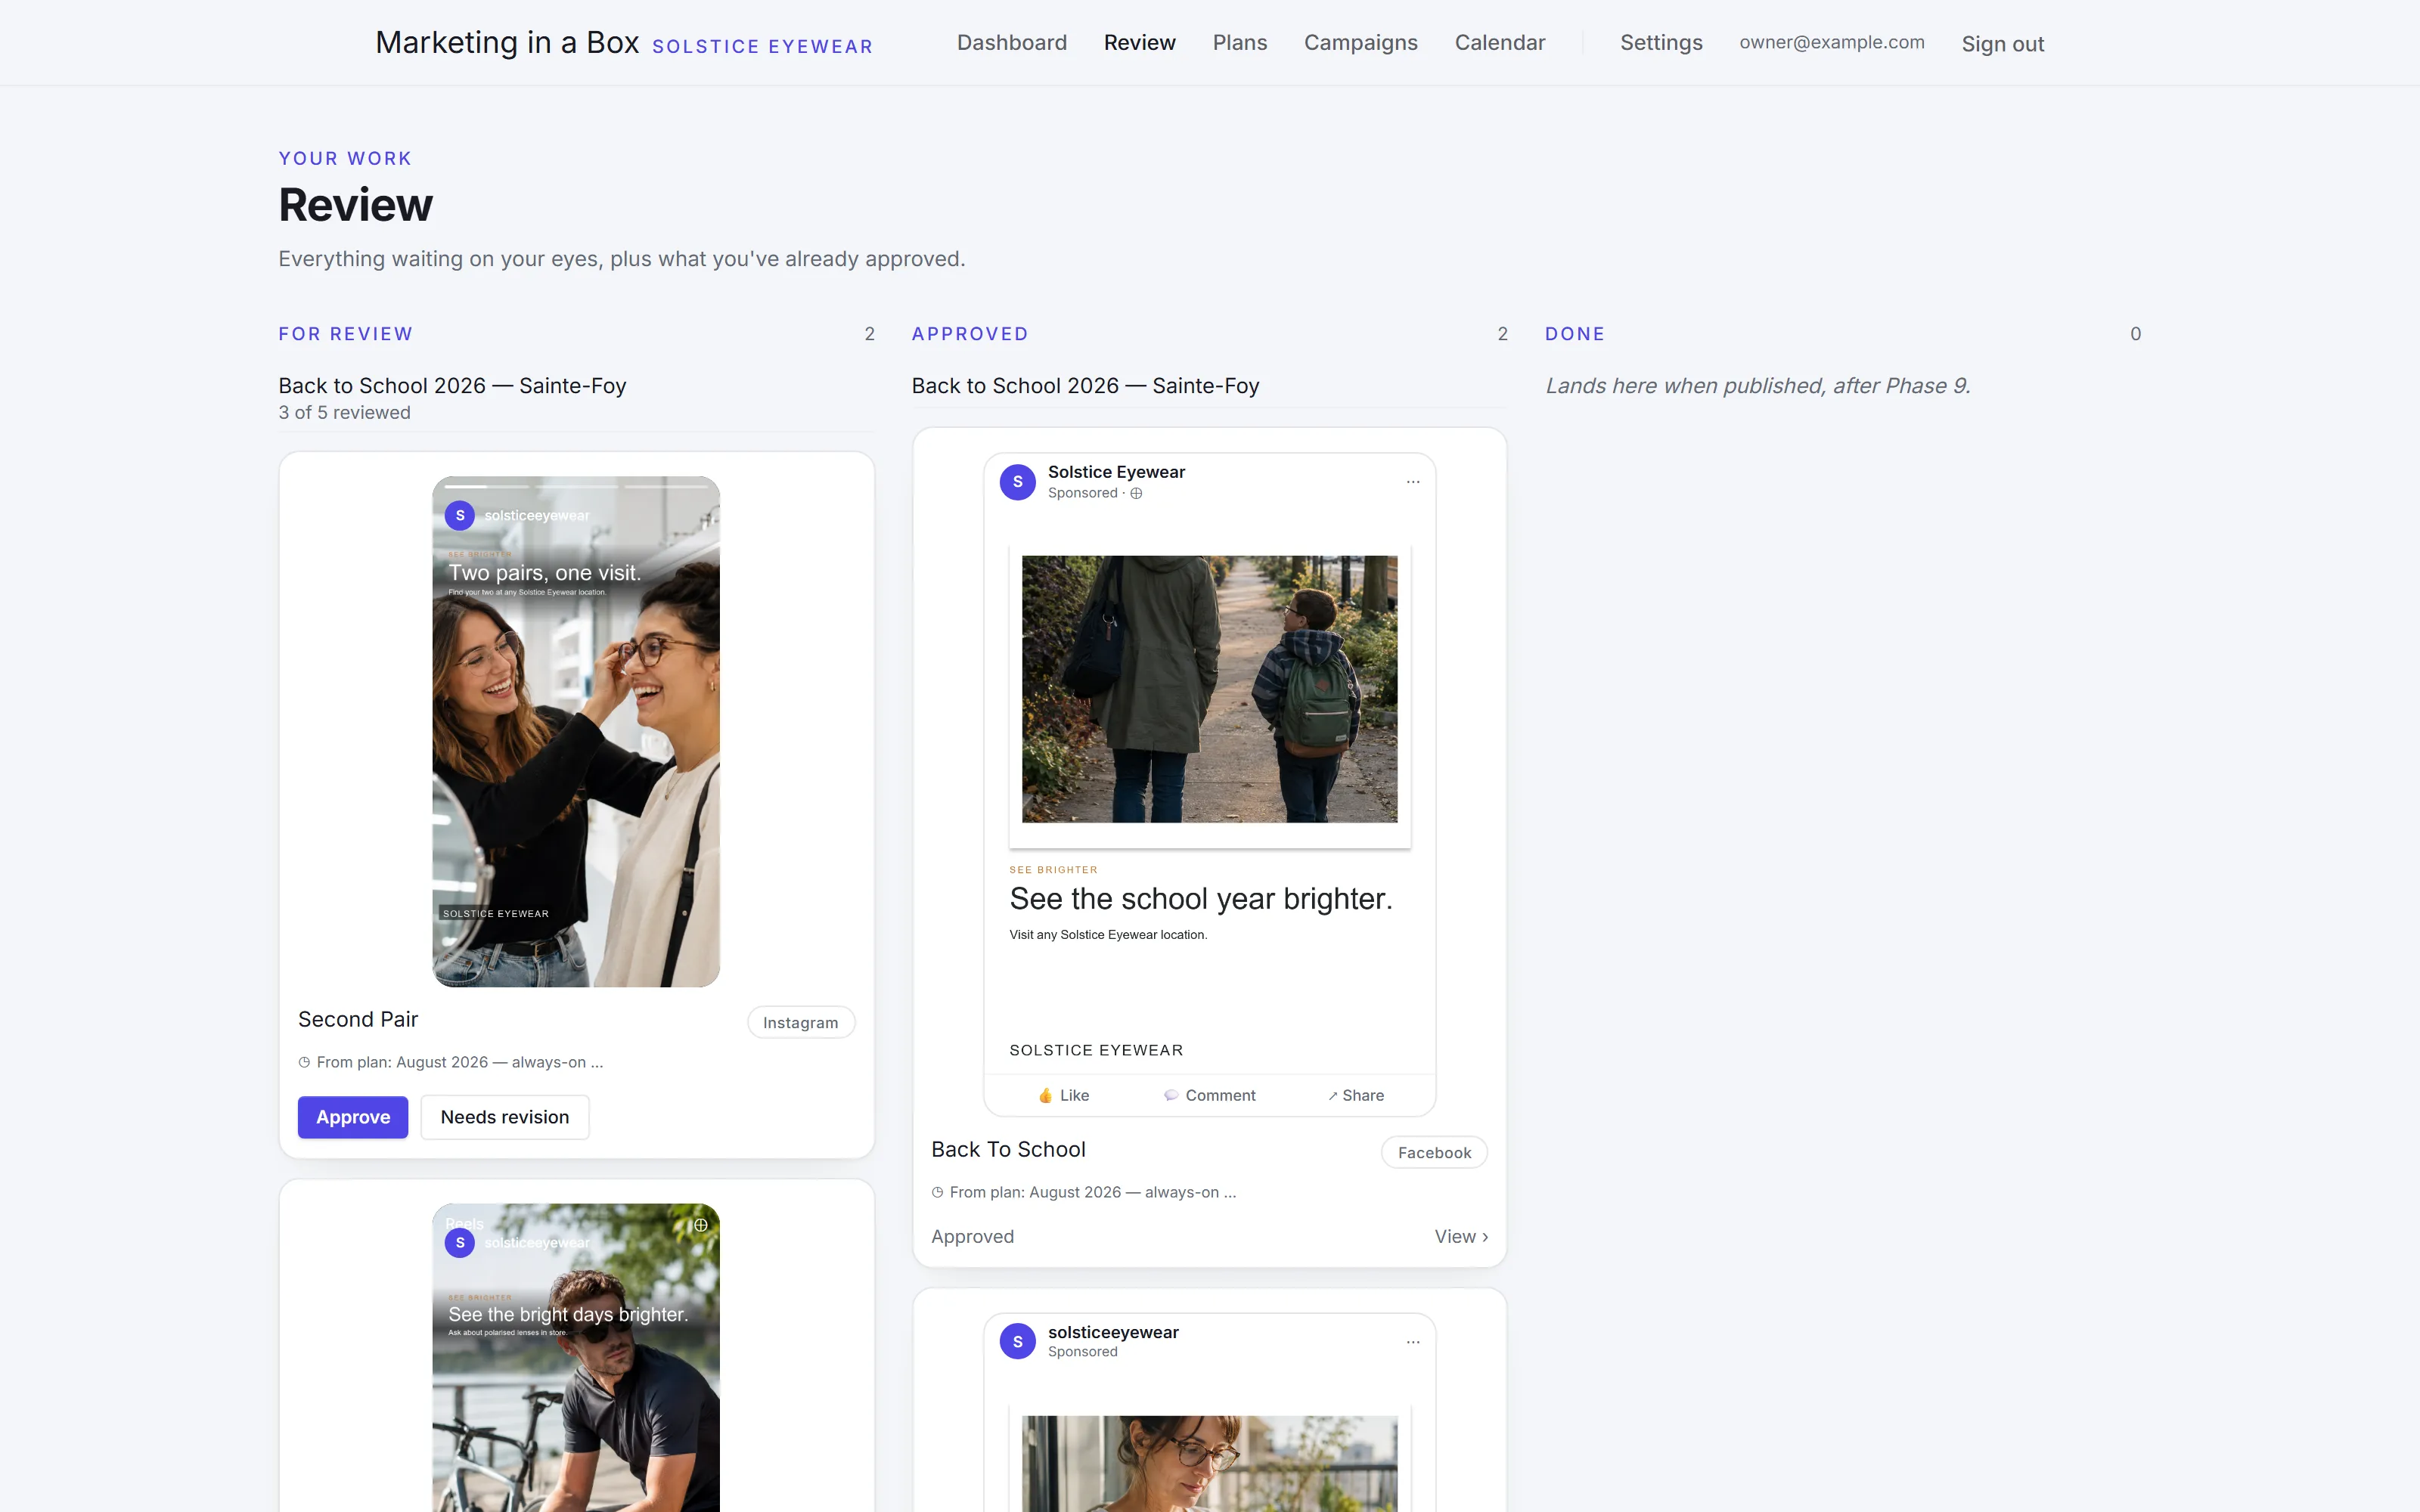The width and height of the screenshot is (2420, 1512).
Task: Click the Sign out link
Action: coord(2002,44)
